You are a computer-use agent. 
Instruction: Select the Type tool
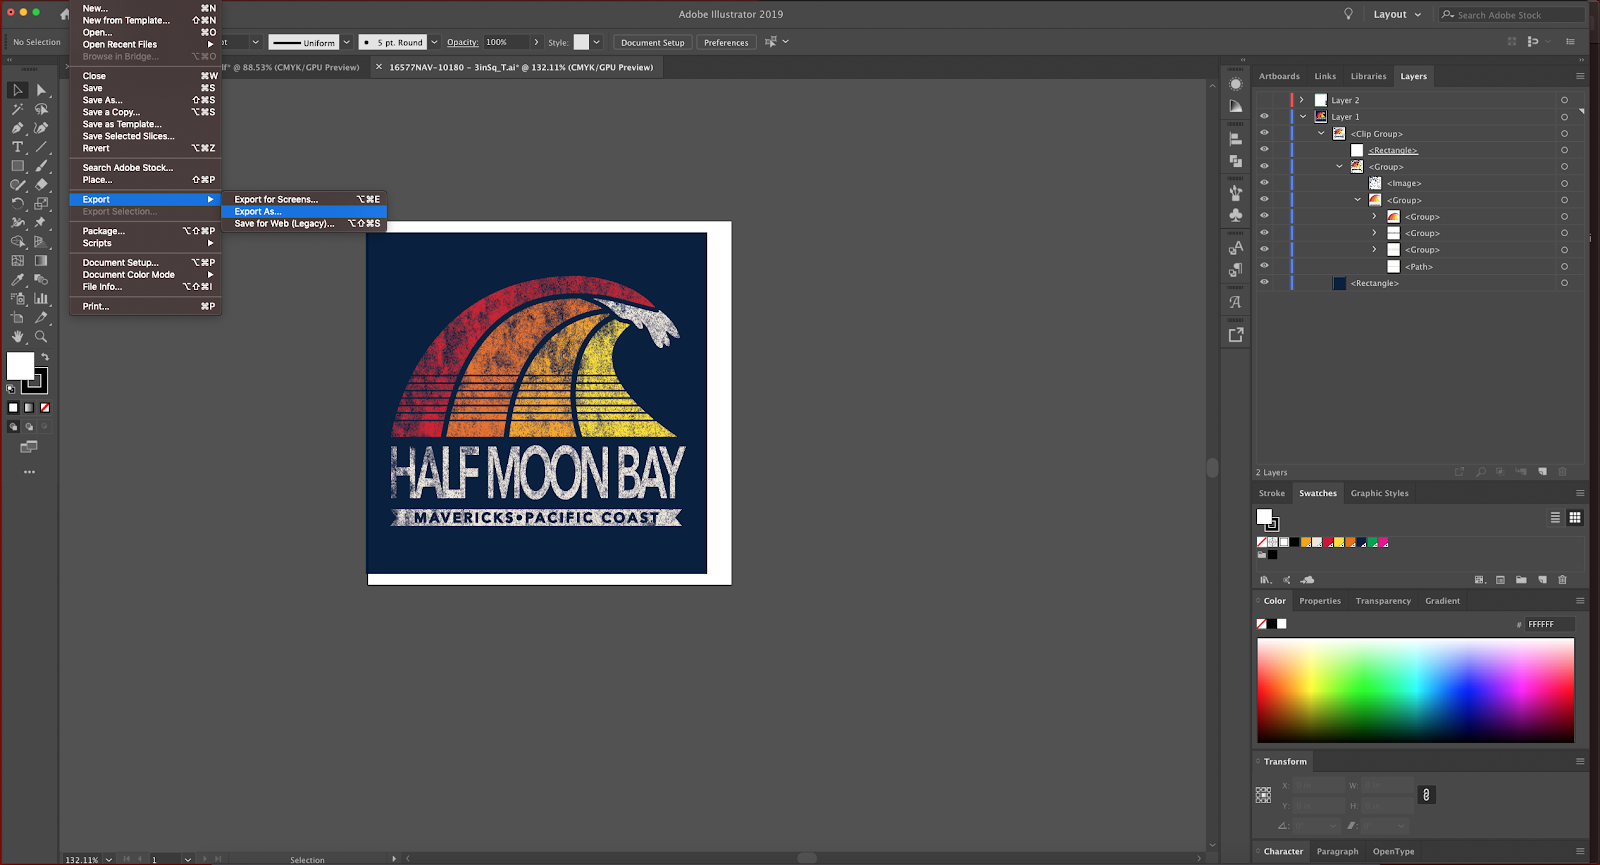coord(17,147)
